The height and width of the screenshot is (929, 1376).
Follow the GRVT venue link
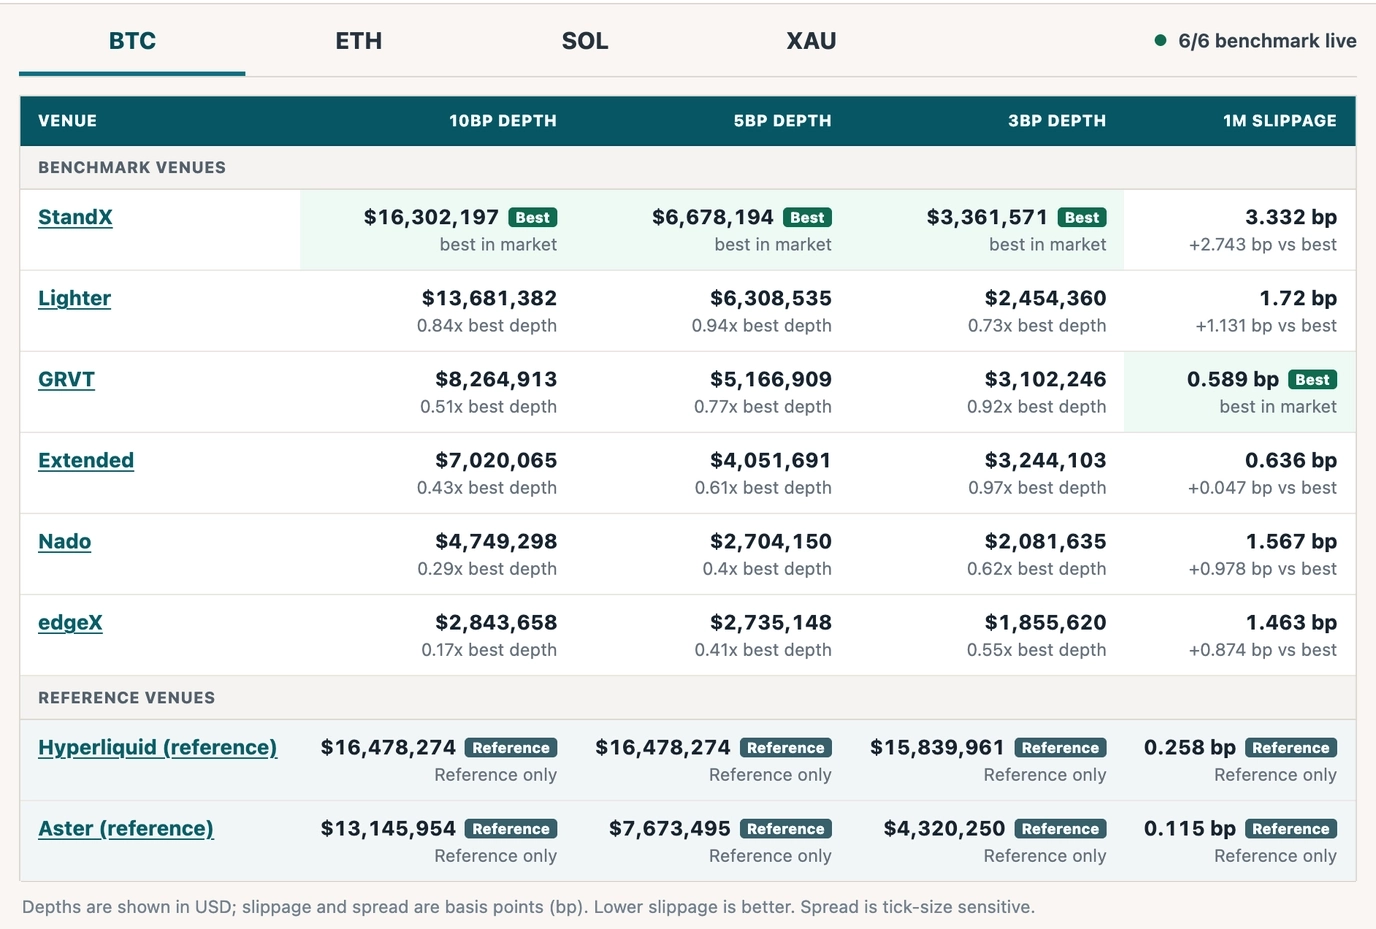[66, 379]
